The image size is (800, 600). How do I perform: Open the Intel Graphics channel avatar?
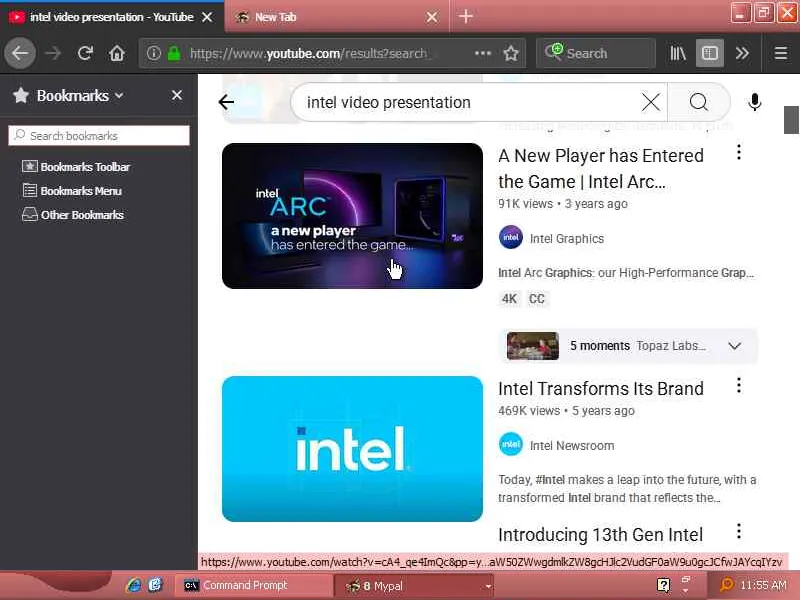[x=511, y=237]
